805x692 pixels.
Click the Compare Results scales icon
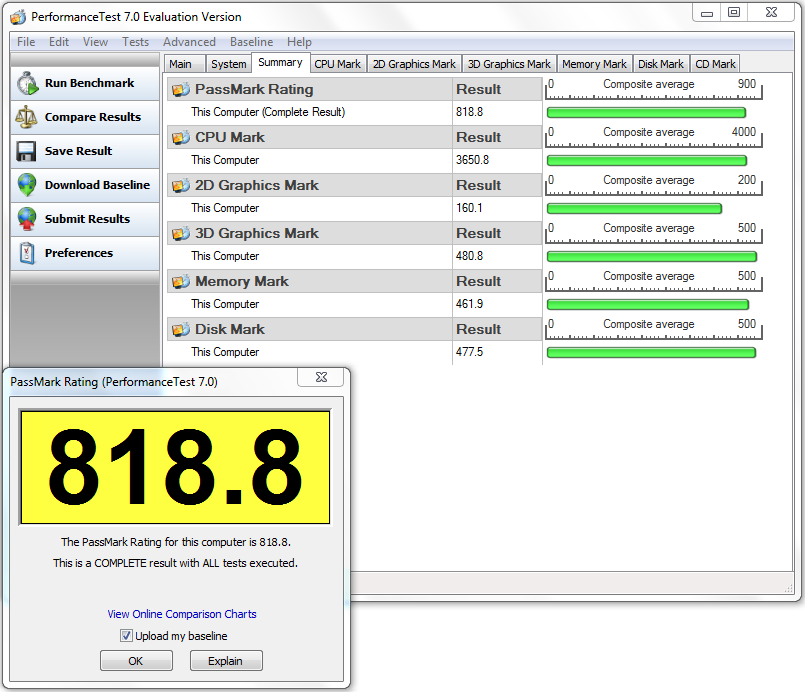26,118
